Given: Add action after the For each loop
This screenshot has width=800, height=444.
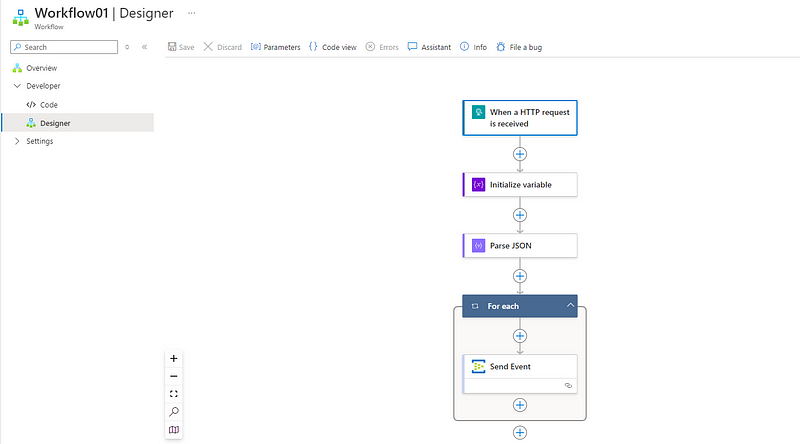Looking at the screenshot, I should tap(520, 433).
